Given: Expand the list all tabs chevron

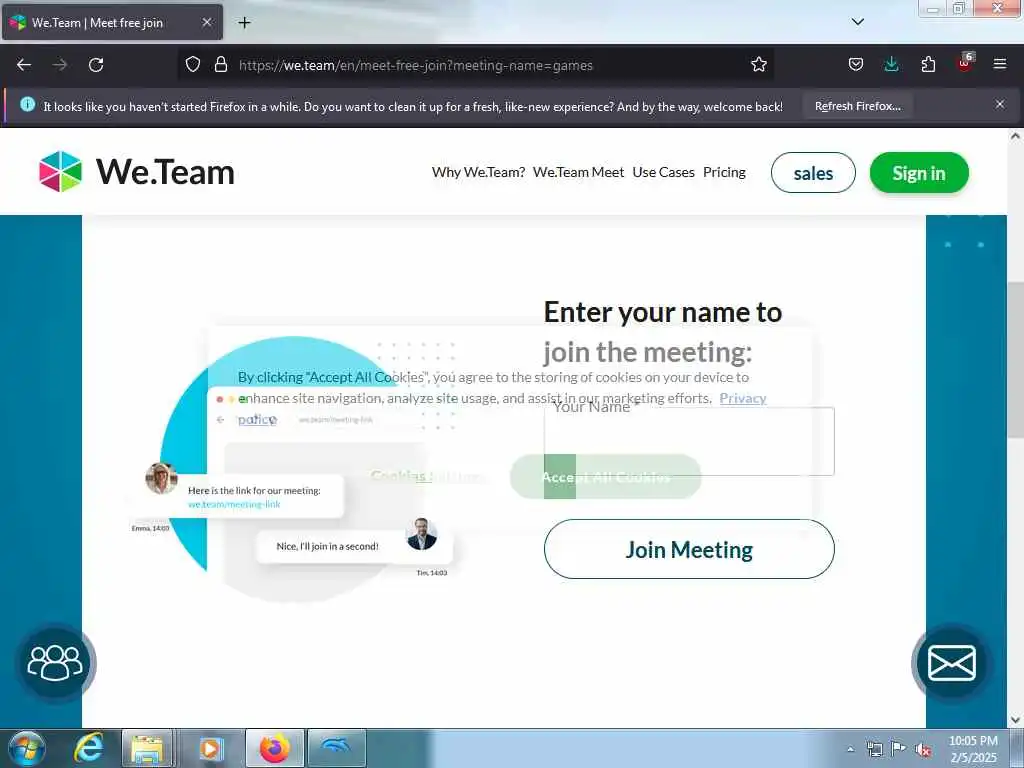Looking at the screenshot, I should click(x=858, y=22).
